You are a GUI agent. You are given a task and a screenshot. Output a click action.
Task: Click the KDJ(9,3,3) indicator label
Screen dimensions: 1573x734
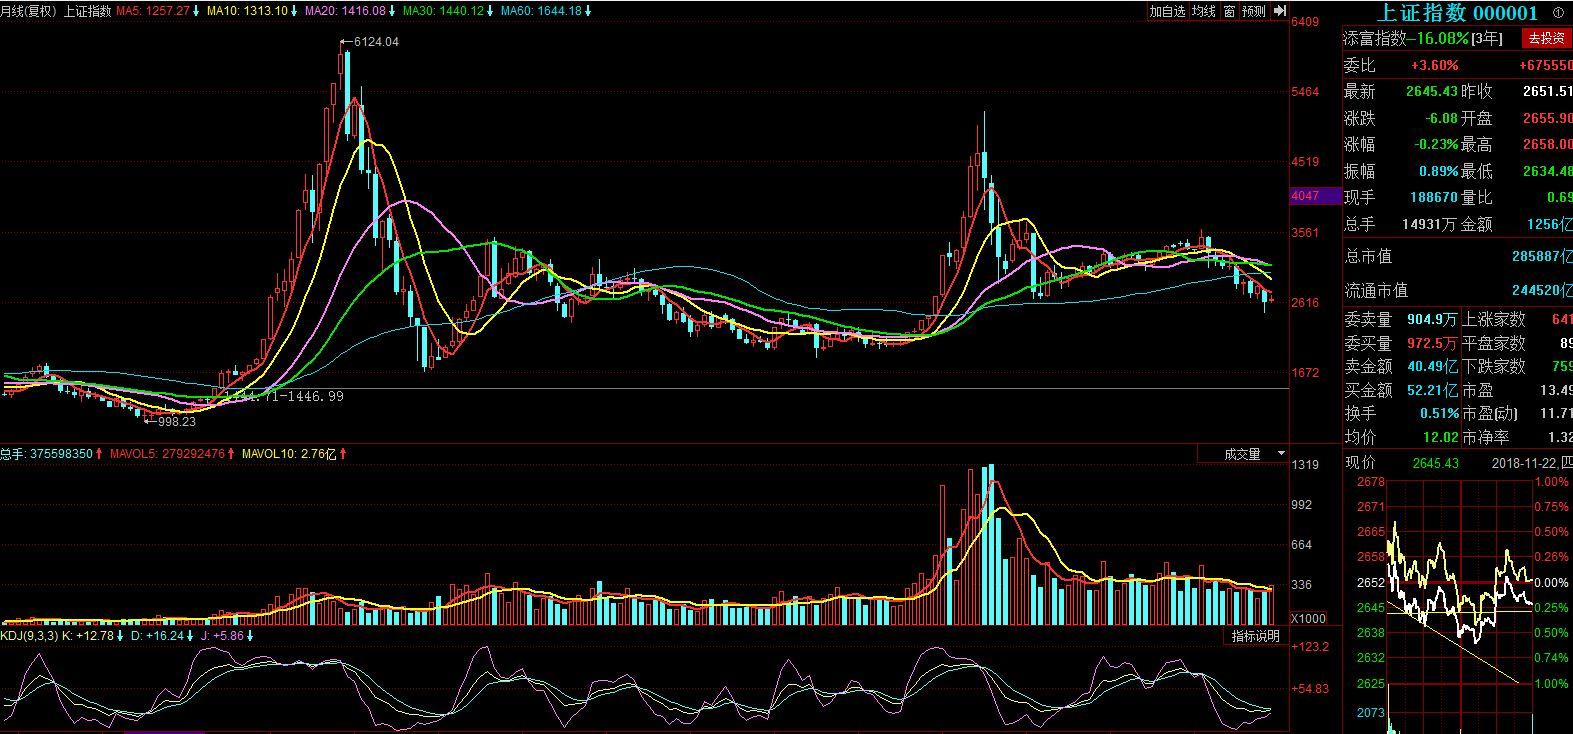point(29,635)
